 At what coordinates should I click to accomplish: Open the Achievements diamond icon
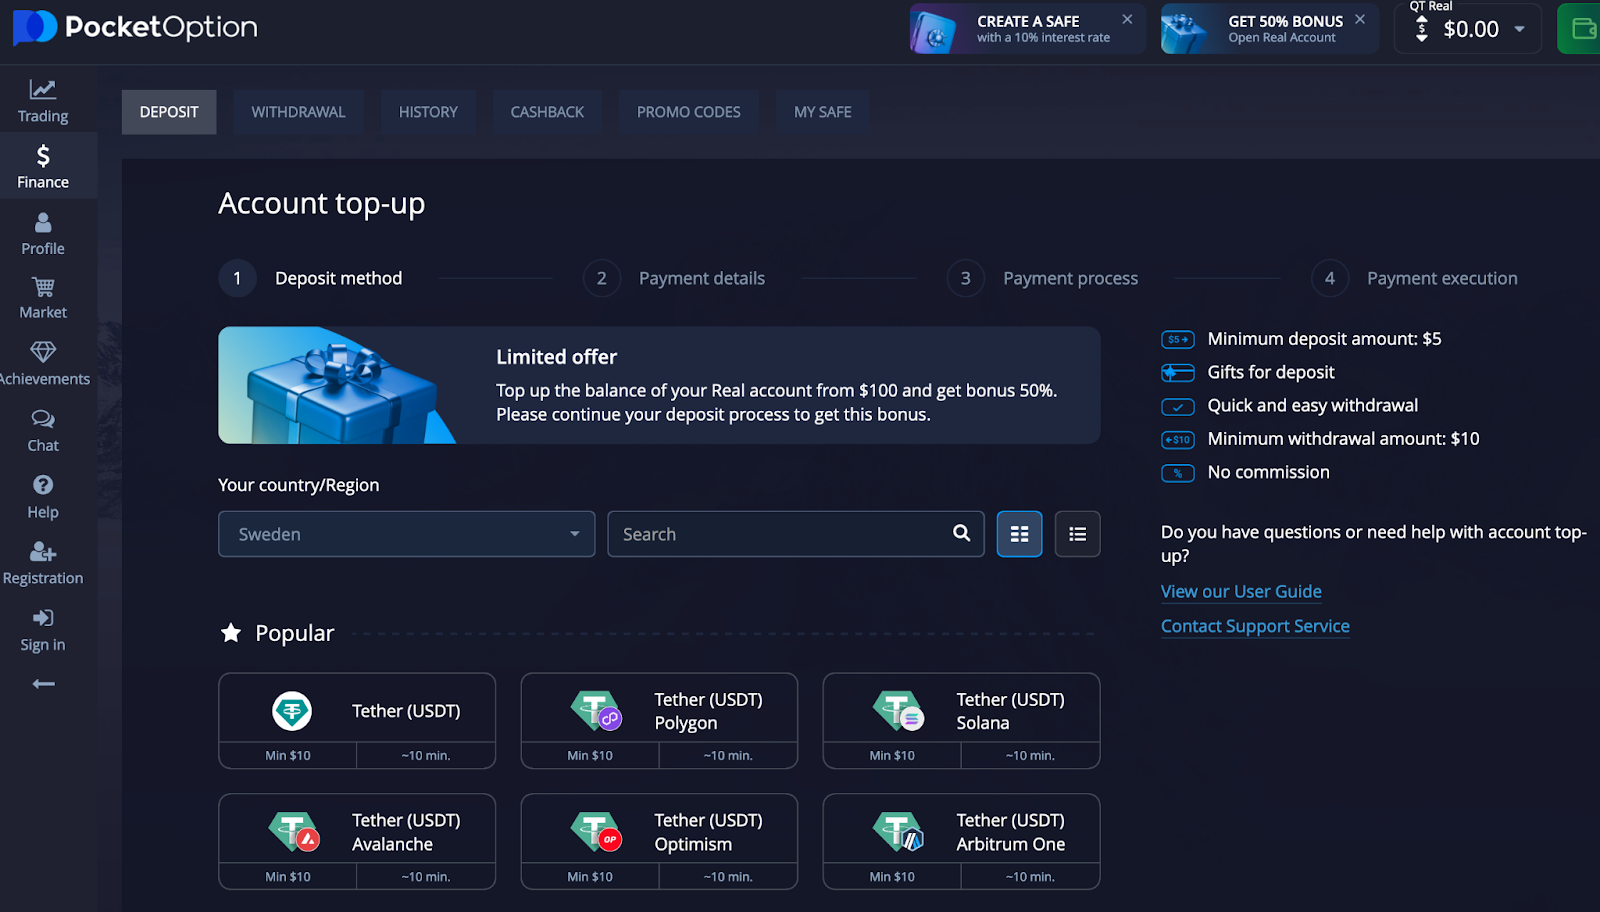pyautogui.click(x=43, y=352)
